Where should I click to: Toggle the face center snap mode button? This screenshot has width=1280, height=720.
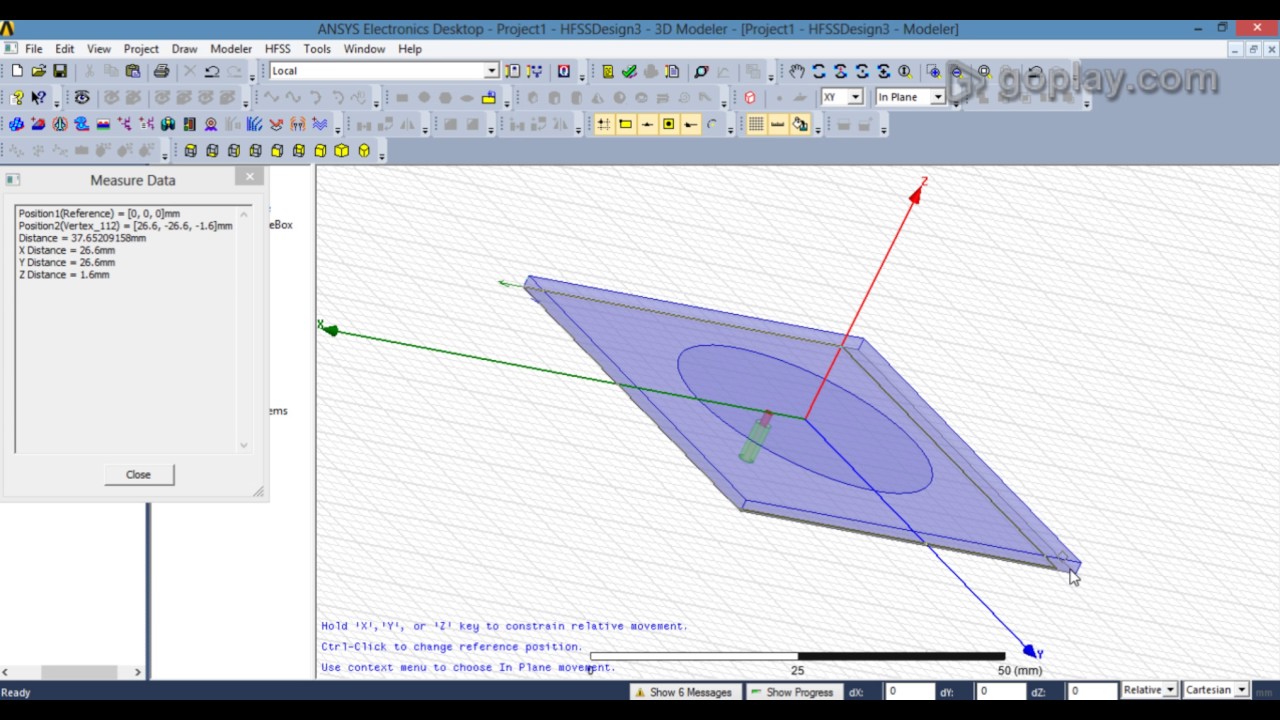[669, 124]
